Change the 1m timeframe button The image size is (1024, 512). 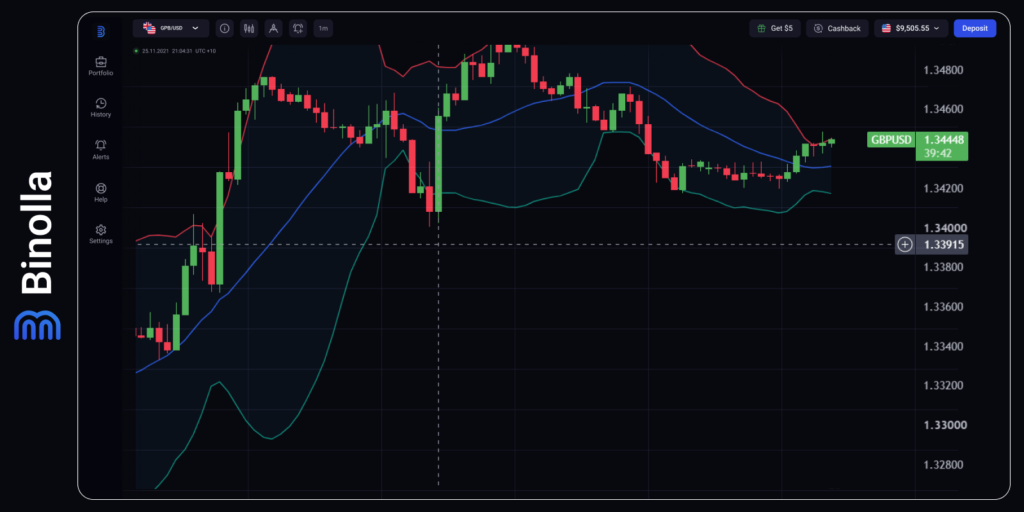click(x=323, y=28)
